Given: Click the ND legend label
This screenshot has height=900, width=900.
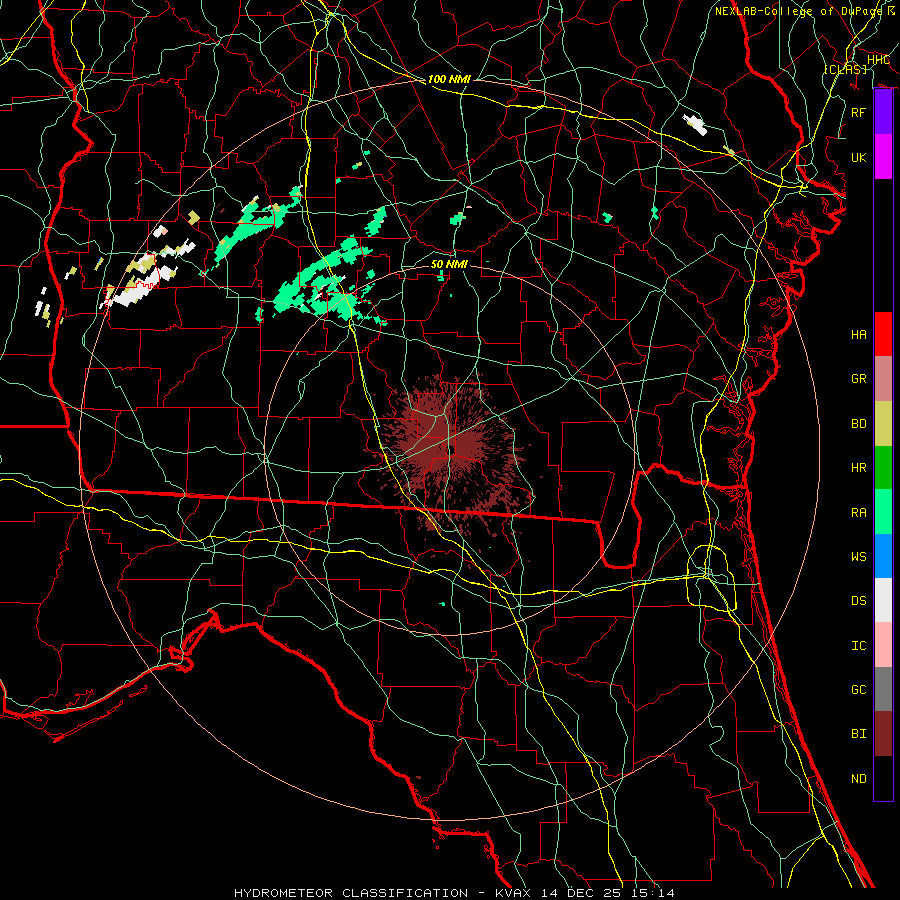Looking at the screenshot, I should [859, 778].
